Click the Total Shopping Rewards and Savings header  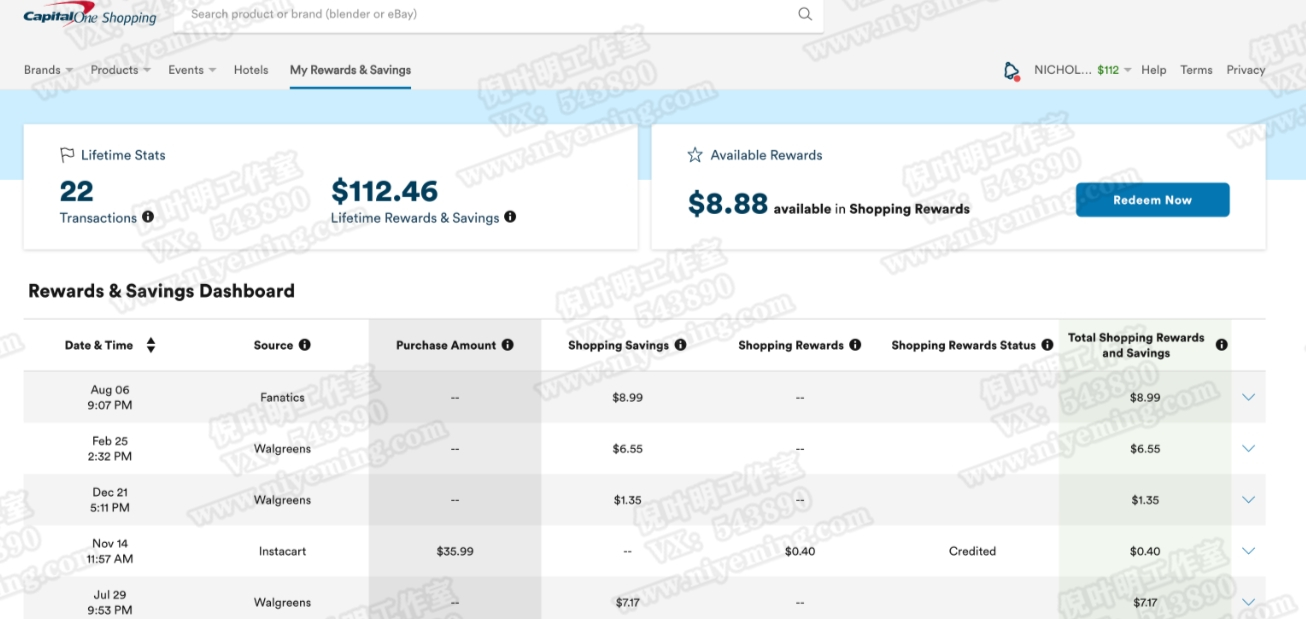click(x=1136, y=345)
